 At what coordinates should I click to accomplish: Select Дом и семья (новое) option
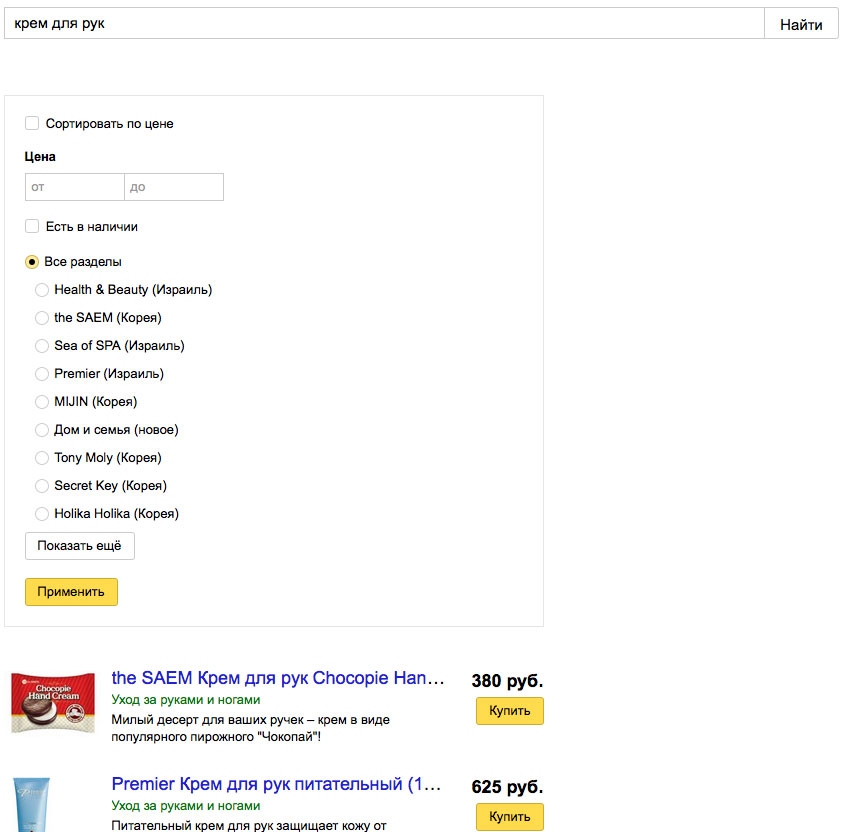[42, 430]
